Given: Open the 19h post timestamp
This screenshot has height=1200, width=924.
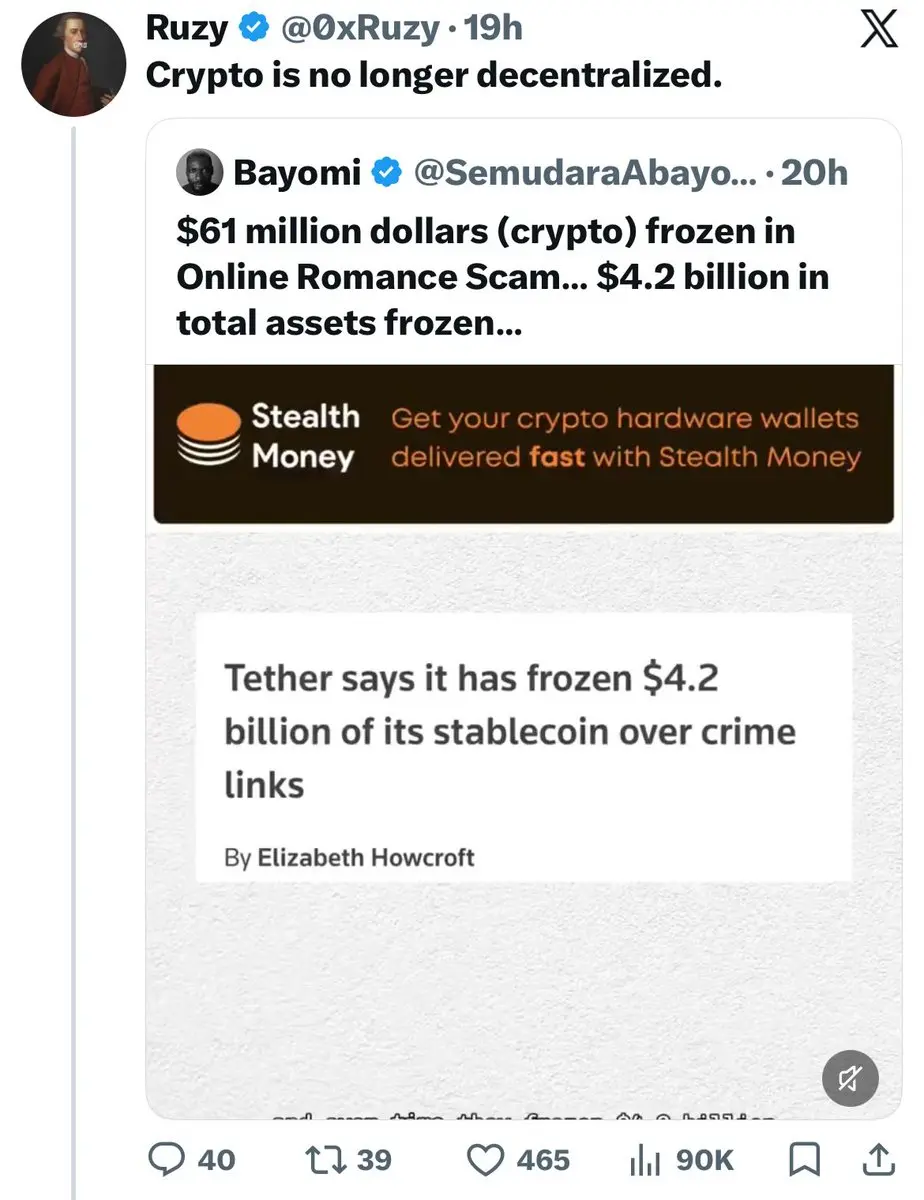Looking at the screenshot, I should pyautogui.click(x=495, y=29).
